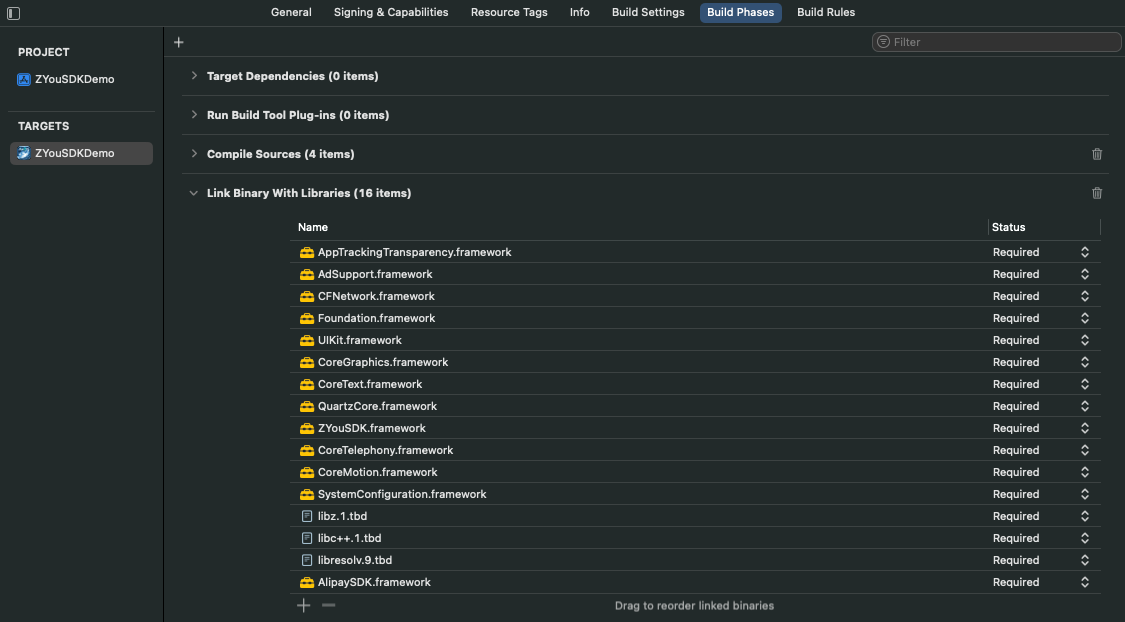Delete the Compile Sources phase via trash icon
The height and width of the screenshot is (622, 1125).
click(x=1097, y=154)
